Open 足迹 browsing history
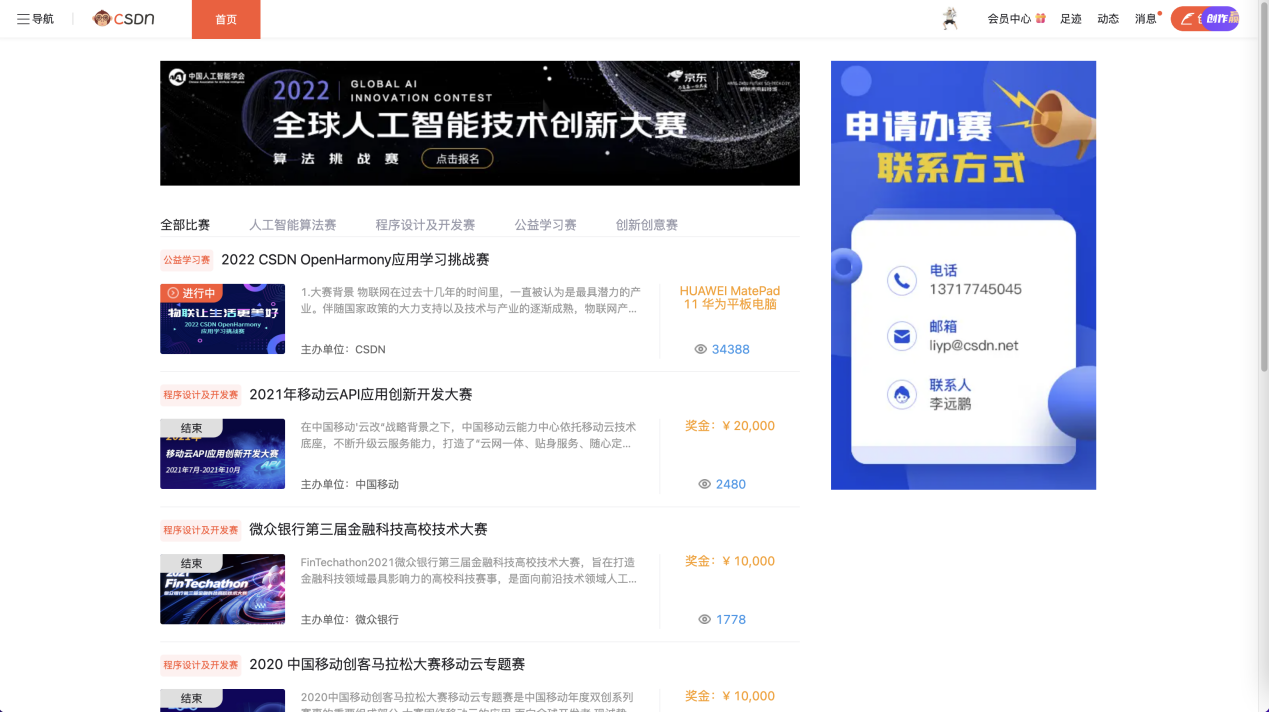 tap(1071, 19)
